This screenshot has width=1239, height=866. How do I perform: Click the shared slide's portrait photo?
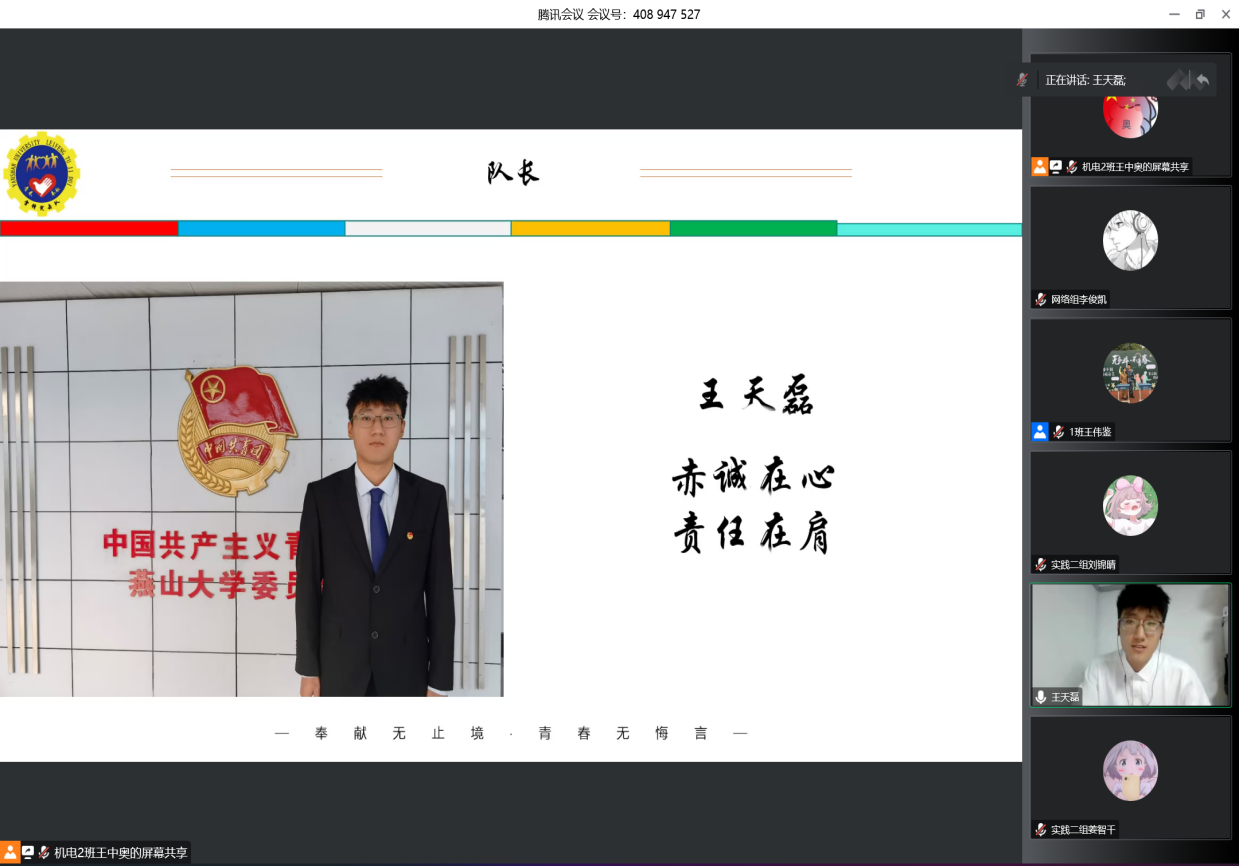[x=251, y=489]
